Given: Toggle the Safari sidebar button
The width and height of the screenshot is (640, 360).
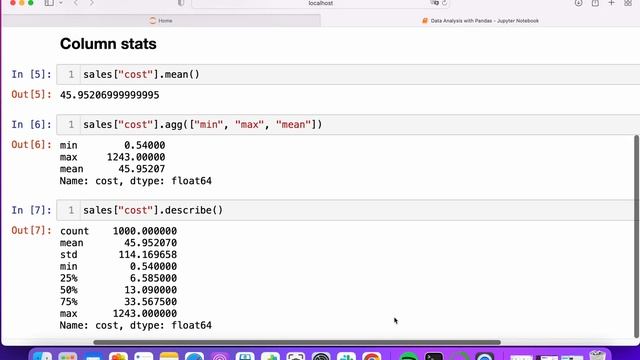Looking at the screenshot, I should [x=49, y=3].
